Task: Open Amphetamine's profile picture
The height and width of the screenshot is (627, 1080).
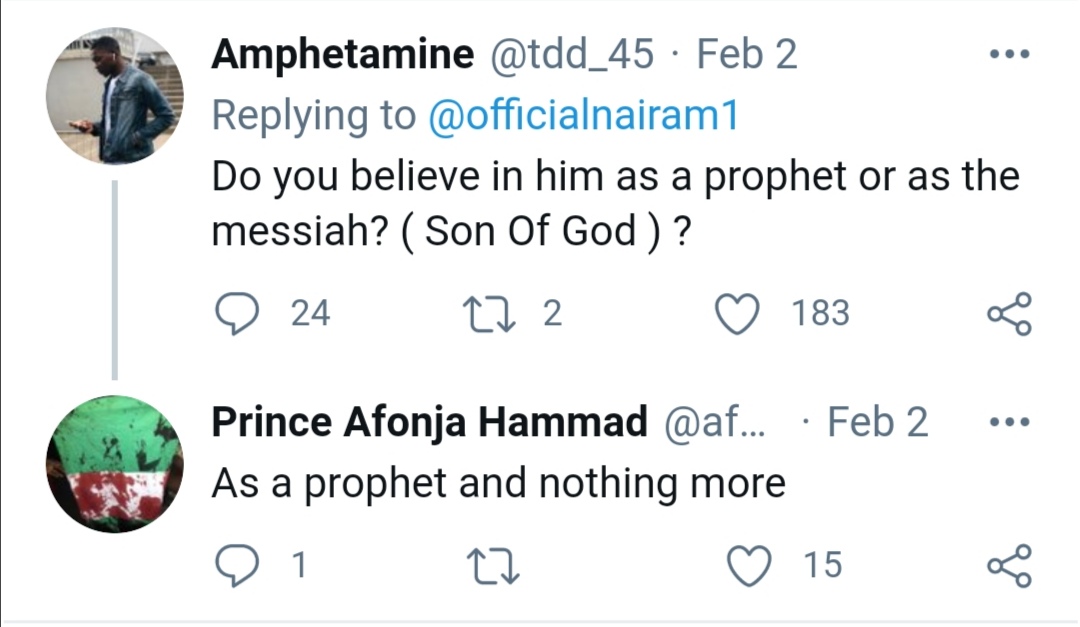Action: click(x=114, y=95)
